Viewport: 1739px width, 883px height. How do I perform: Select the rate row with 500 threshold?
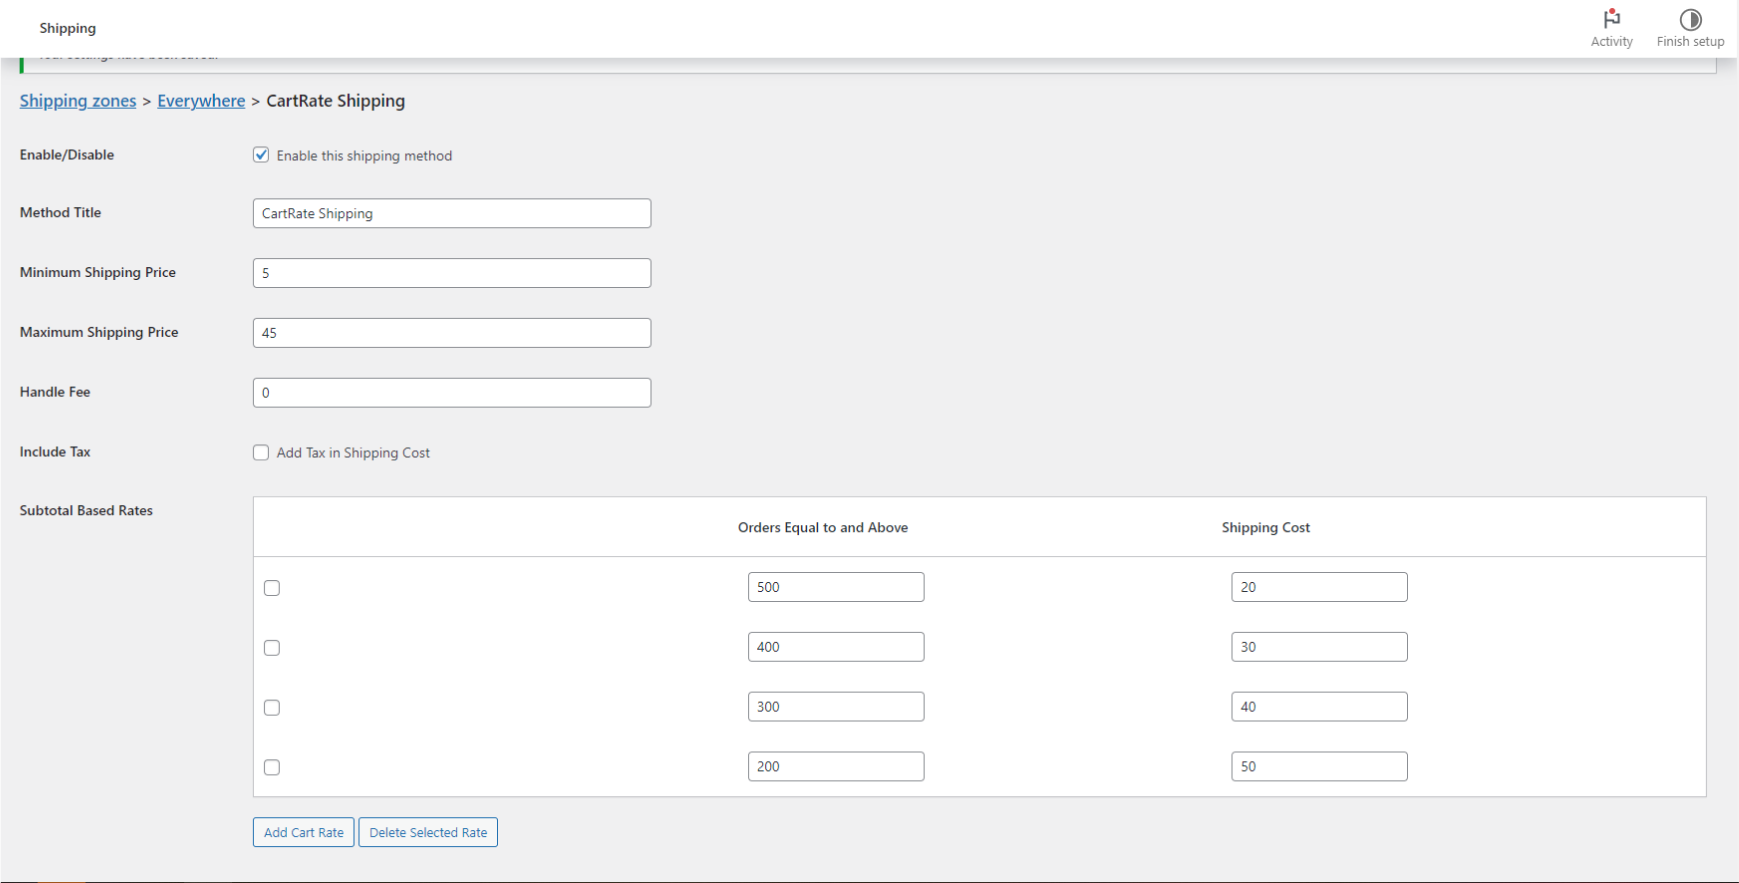click(x=272, y=588)
